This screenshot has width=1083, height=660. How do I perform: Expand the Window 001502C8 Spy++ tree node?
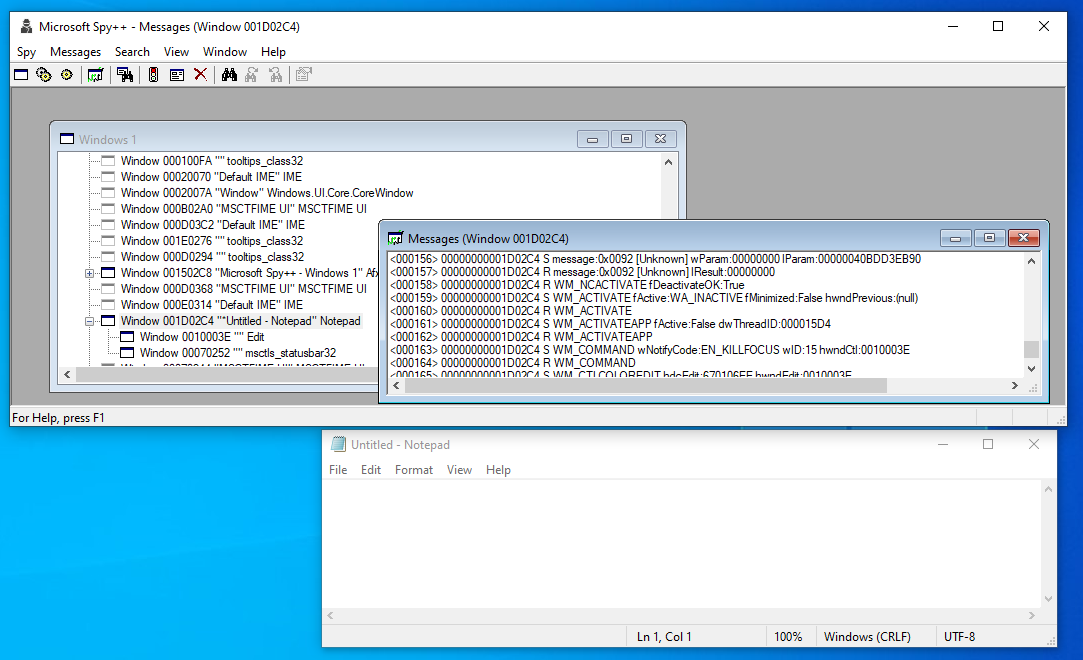point(89,273)
